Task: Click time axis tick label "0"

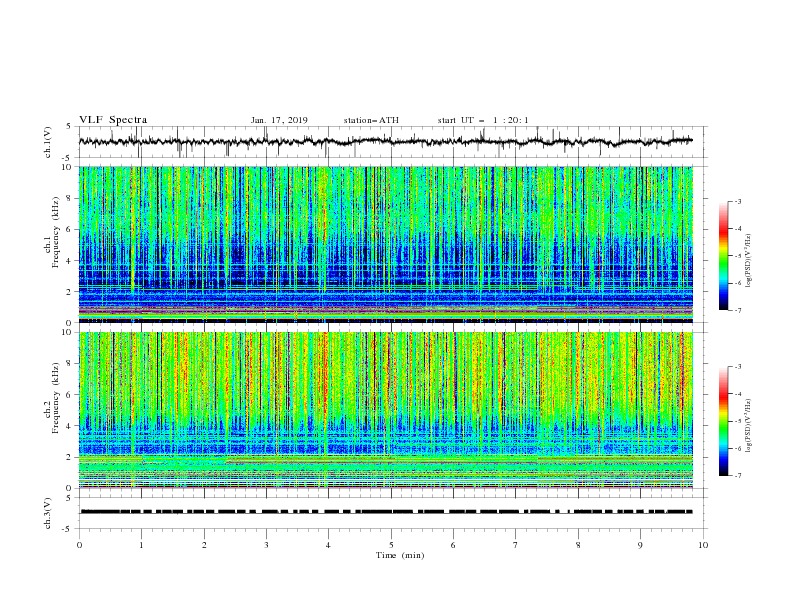Action: pos(79,545)
